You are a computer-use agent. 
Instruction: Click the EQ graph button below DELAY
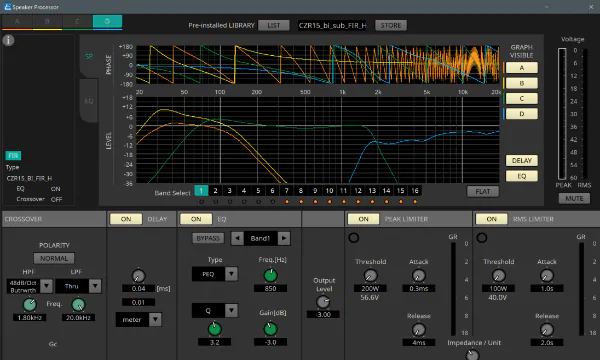coord(522,176)
